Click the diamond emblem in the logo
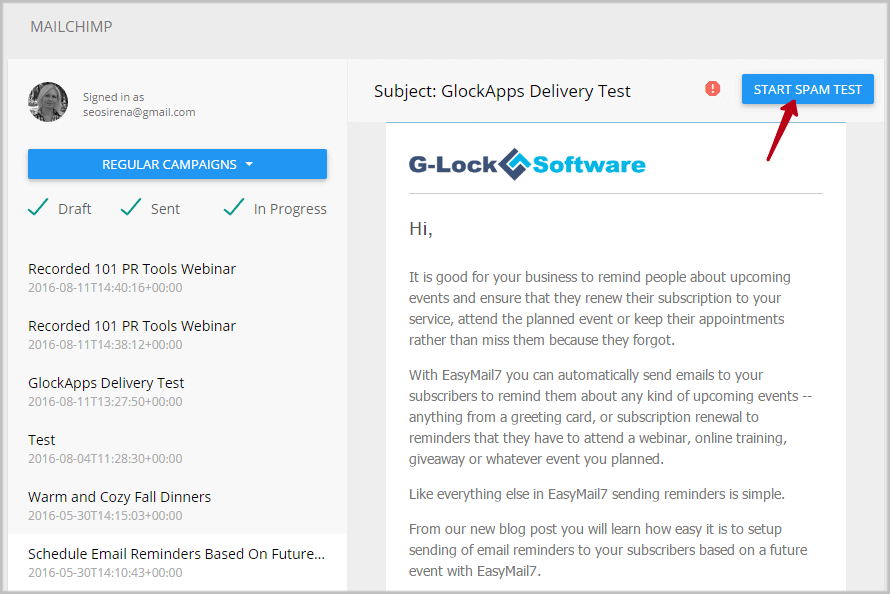The width and height of the screenshot is (890, 594). coord(514,164)
